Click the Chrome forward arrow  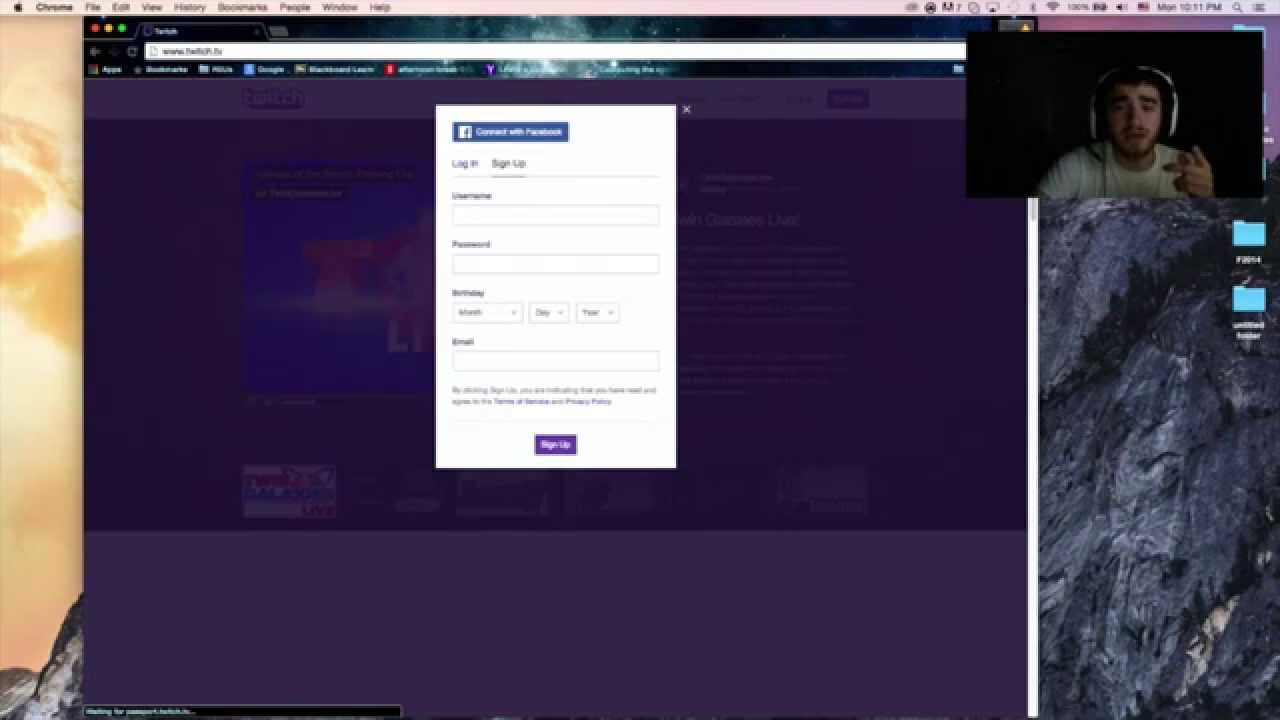113,51
